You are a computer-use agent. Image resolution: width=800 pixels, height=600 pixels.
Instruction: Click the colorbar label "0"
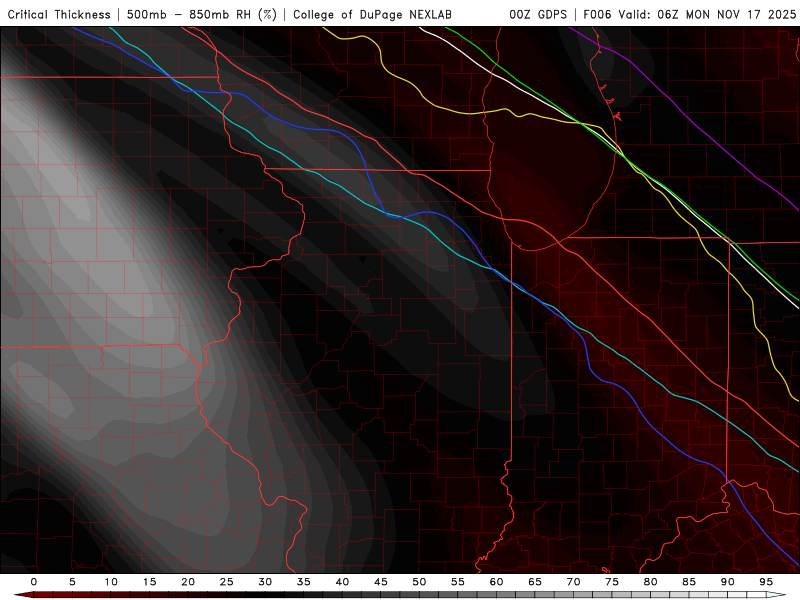[34, 582]
